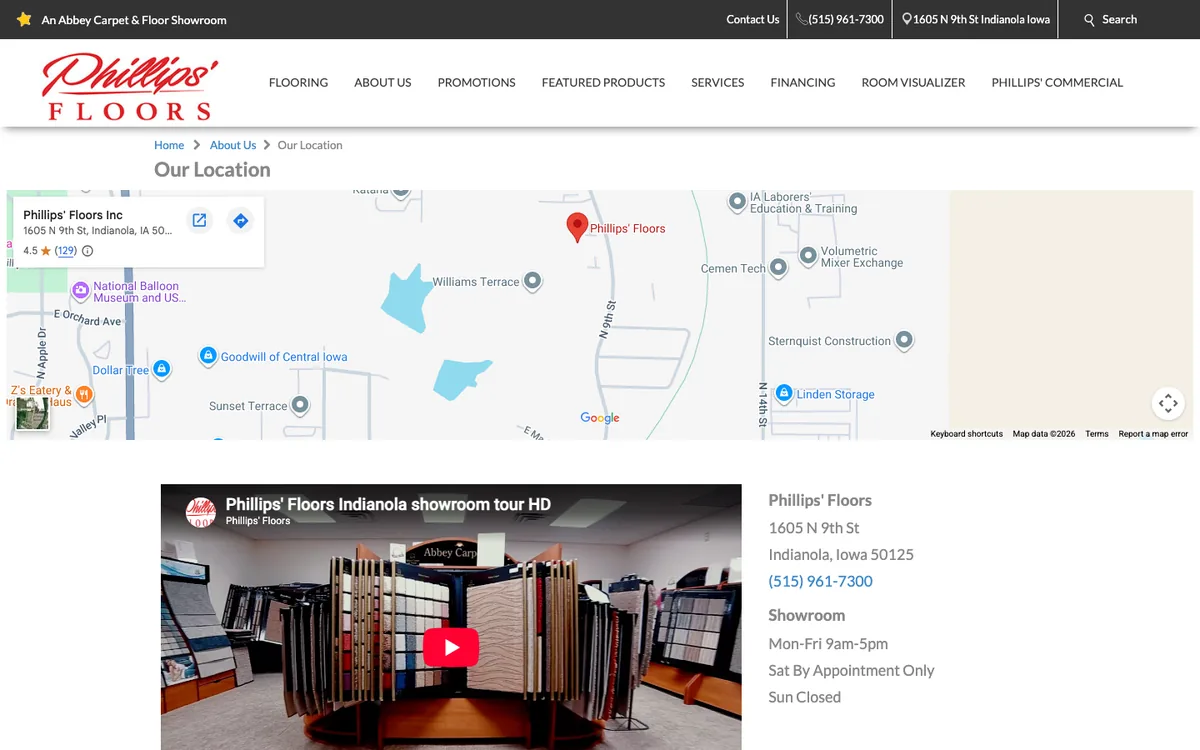
Task: Open the About Us menu
Action: (383, 83)
